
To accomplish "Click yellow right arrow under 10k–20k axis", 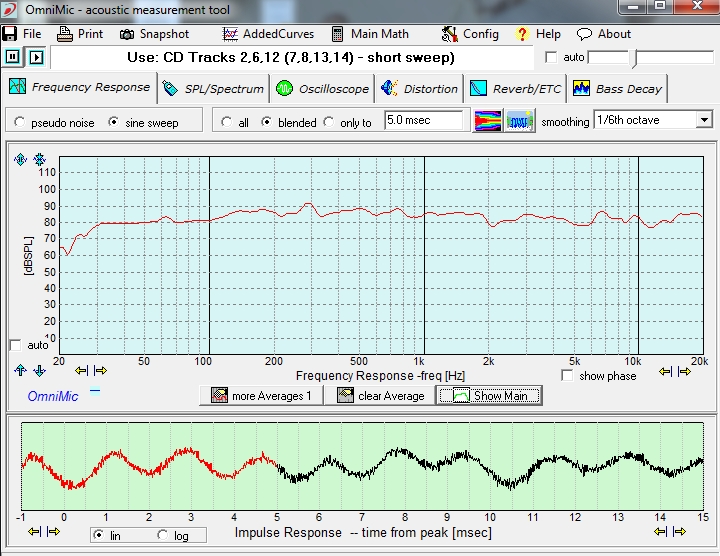I will click(684, 371).
